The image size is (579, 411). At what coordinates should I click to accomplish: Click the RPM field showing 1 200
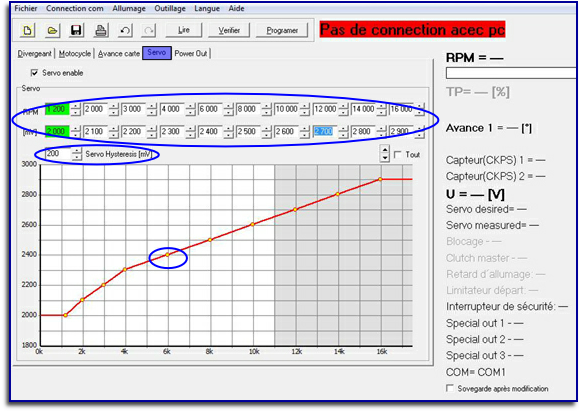[58, 109]
